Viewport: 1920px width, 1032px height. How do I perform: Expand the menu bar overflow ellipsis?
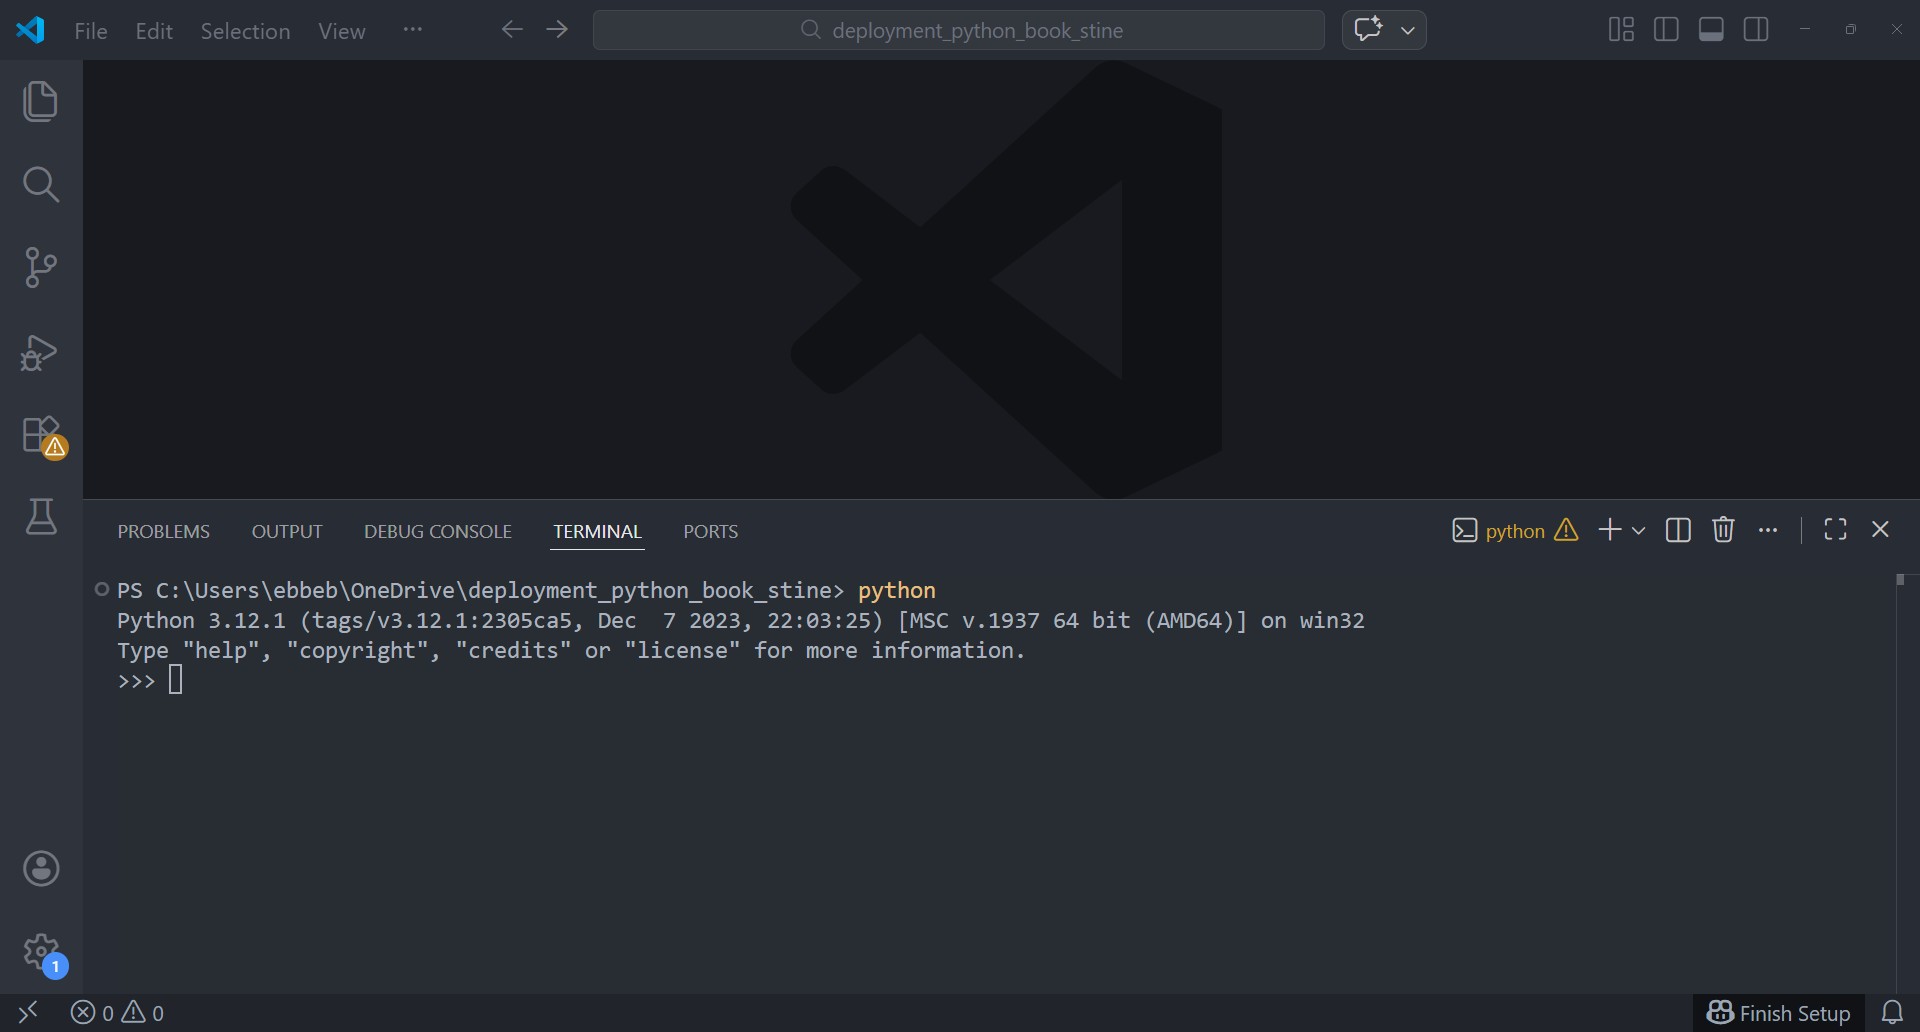tap(412, 30)
